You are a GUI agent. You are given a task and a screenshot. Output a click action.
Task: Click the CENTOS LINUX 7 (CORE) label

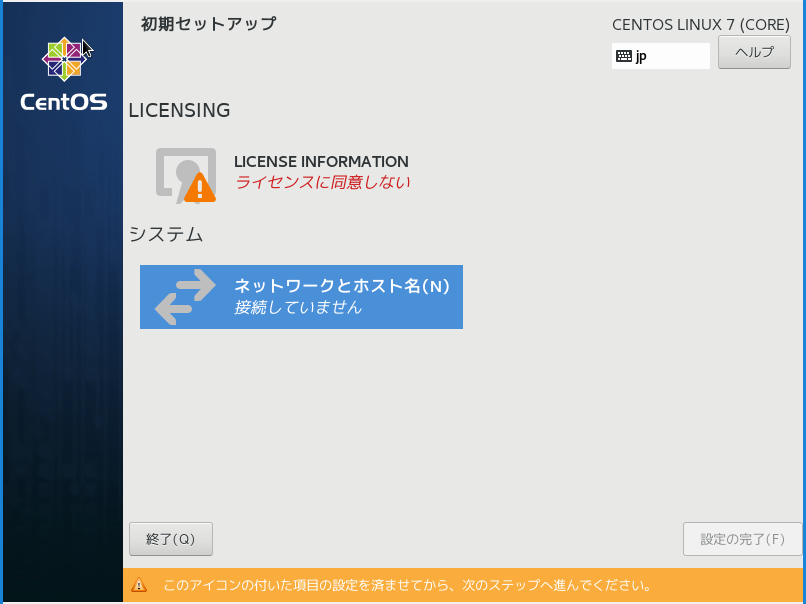coord(700,24)
